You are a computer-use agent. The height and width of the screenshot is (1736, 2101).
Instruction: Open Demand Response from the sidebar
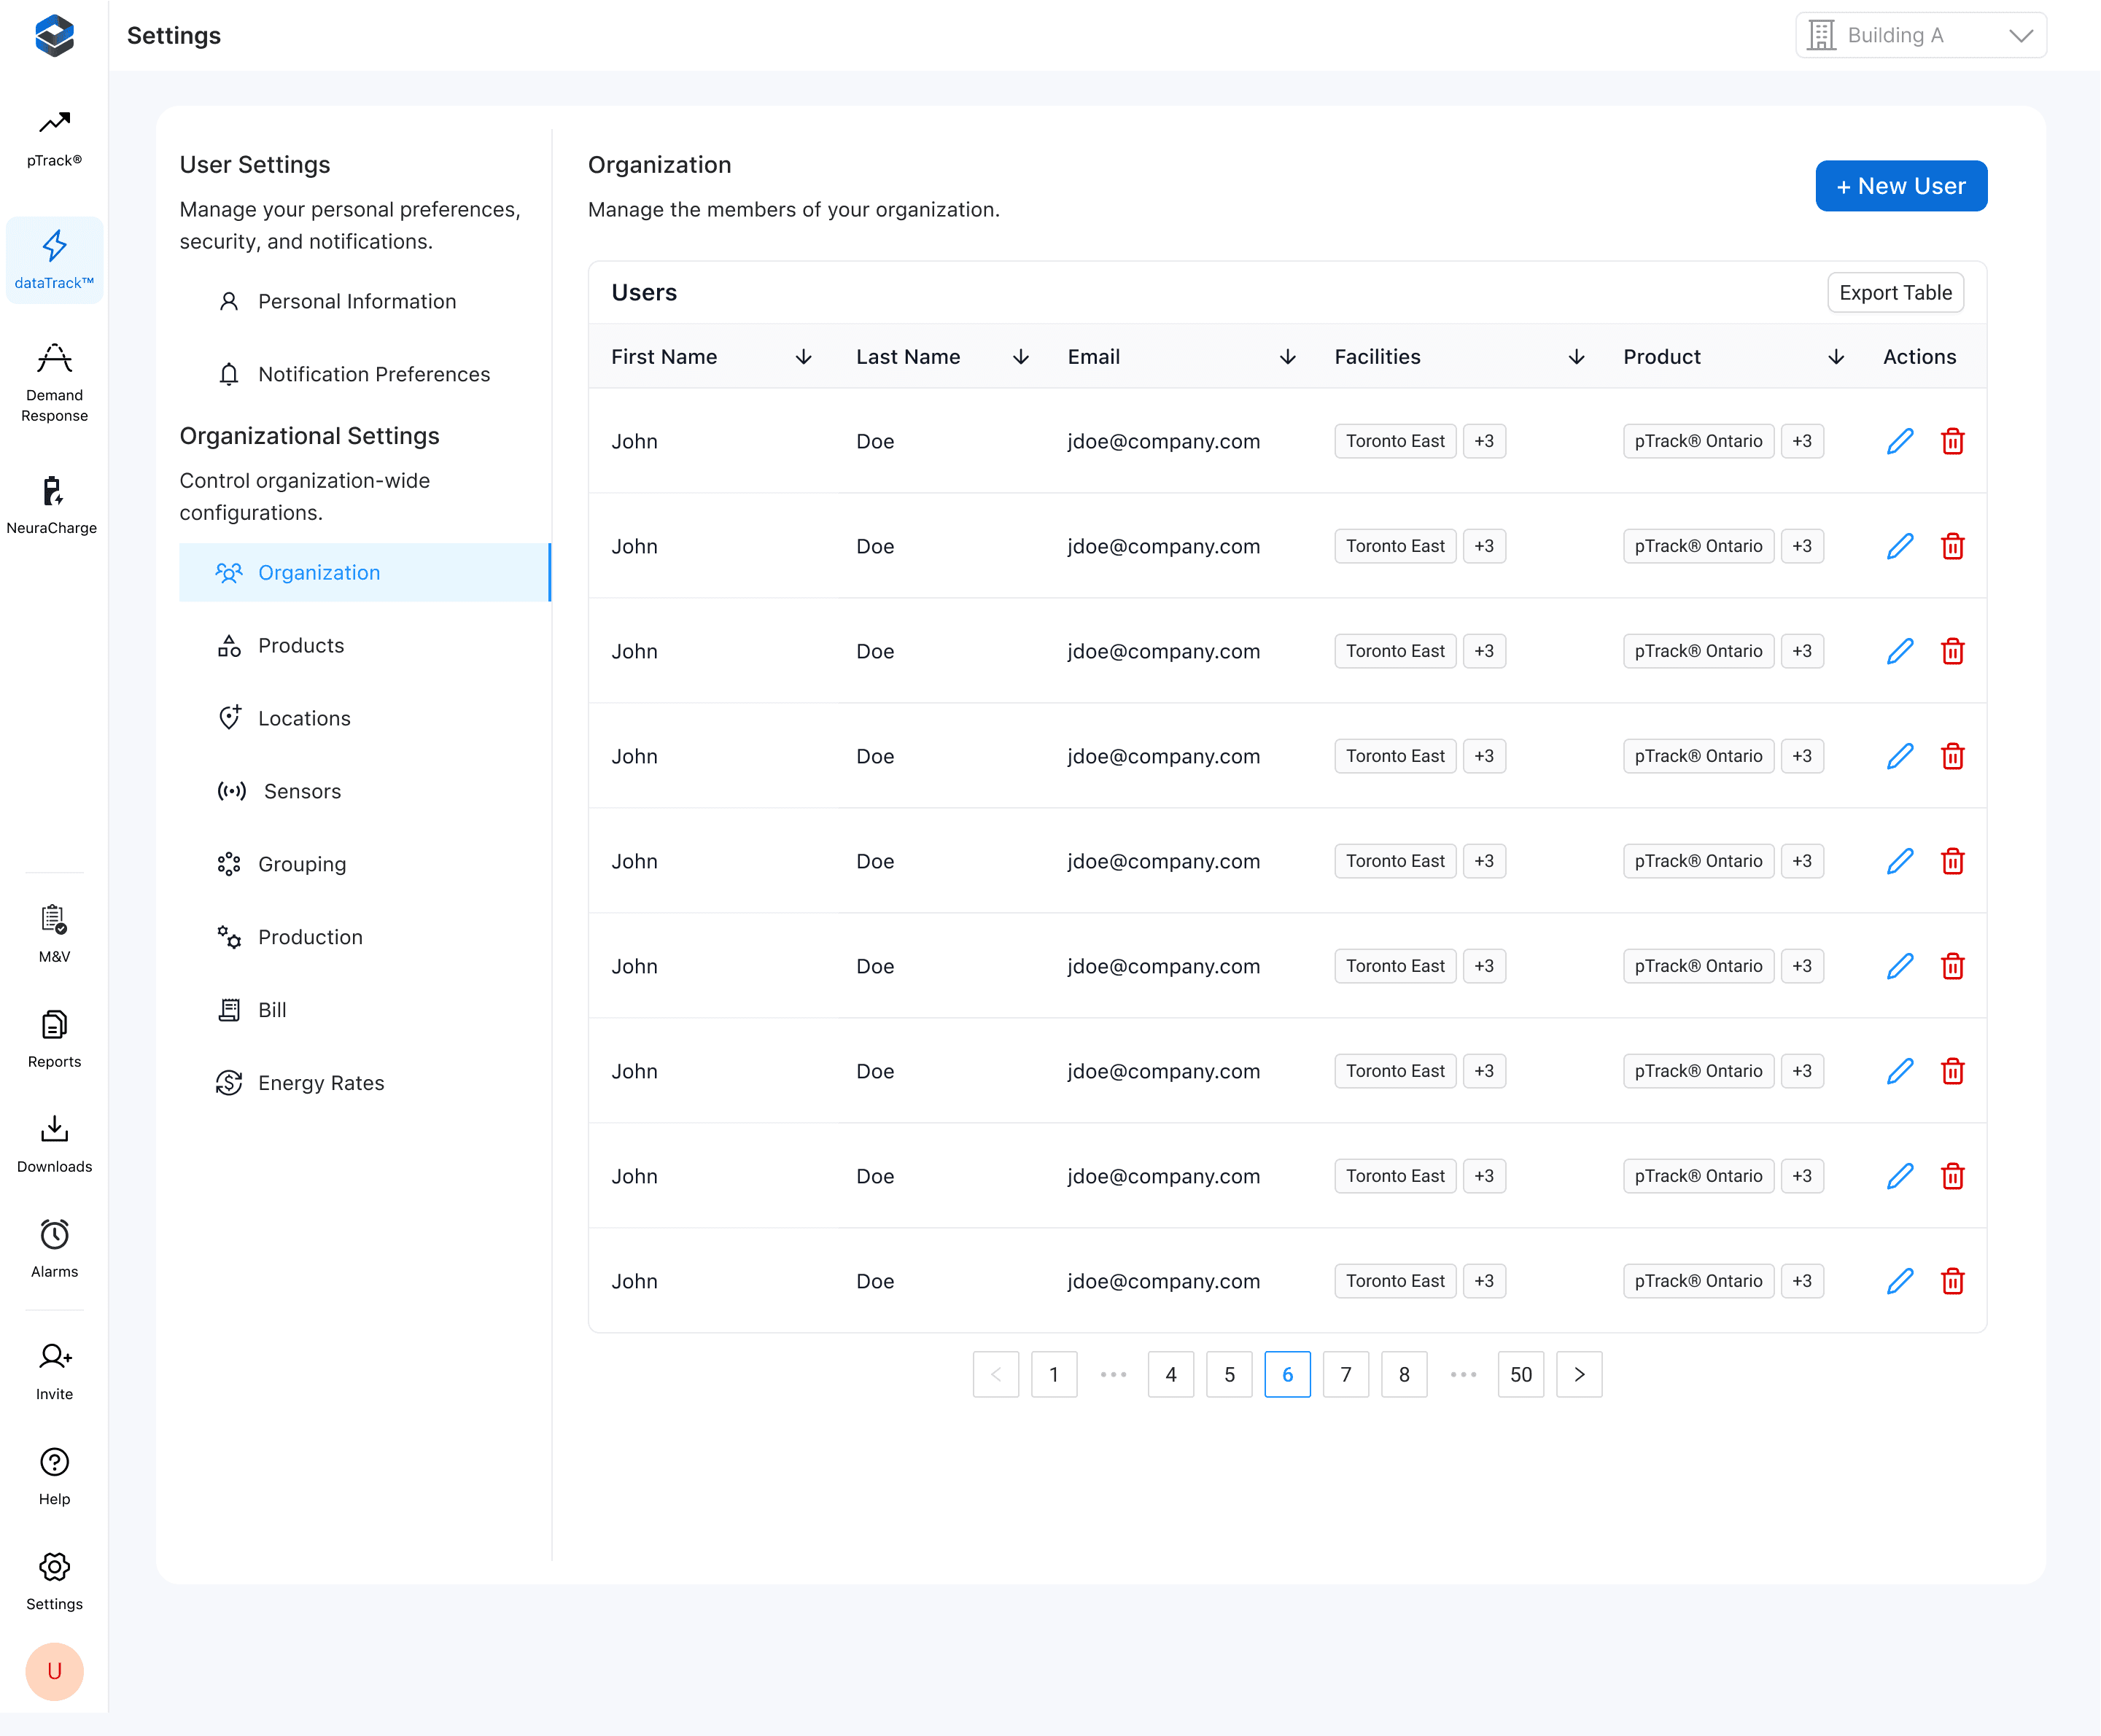pos(54,381)
